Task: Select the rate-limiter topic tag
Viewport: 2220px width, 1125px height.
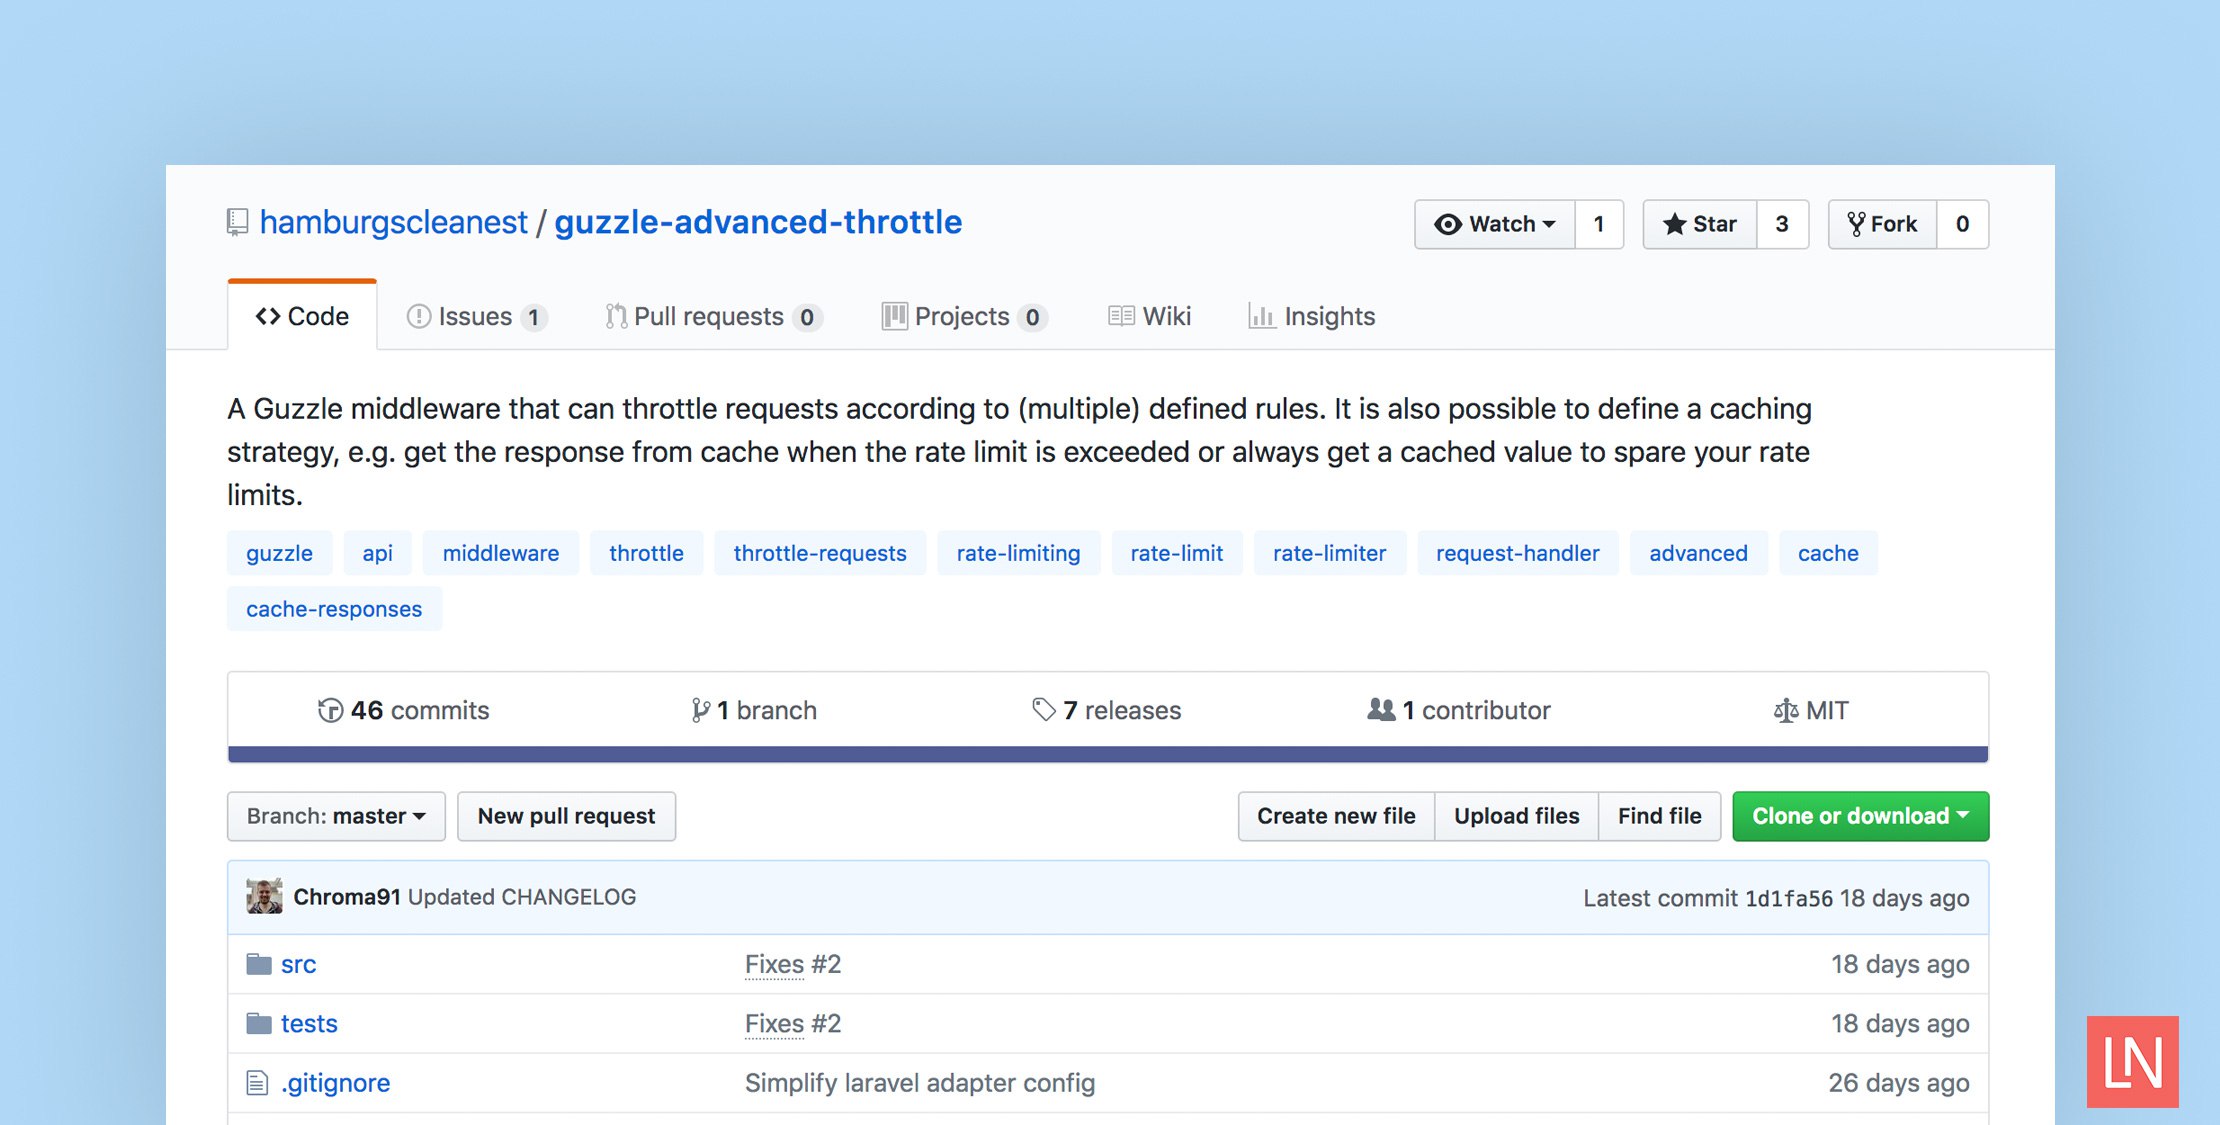Action: click(1329, 553)
